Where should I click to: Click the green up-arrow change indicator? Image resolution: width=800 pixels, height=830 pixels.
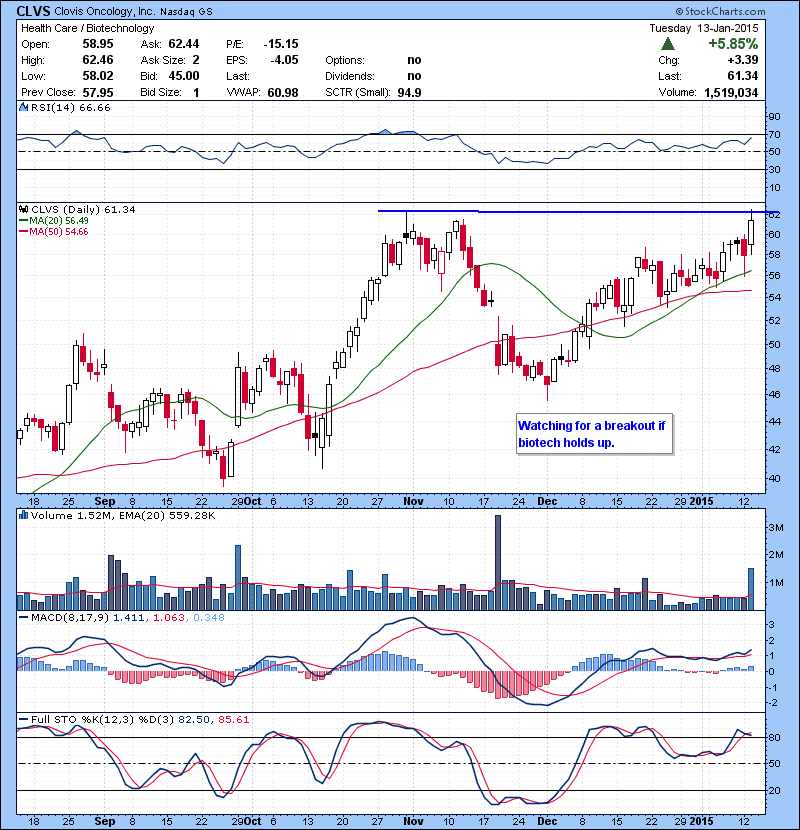[x=668, y=43]
